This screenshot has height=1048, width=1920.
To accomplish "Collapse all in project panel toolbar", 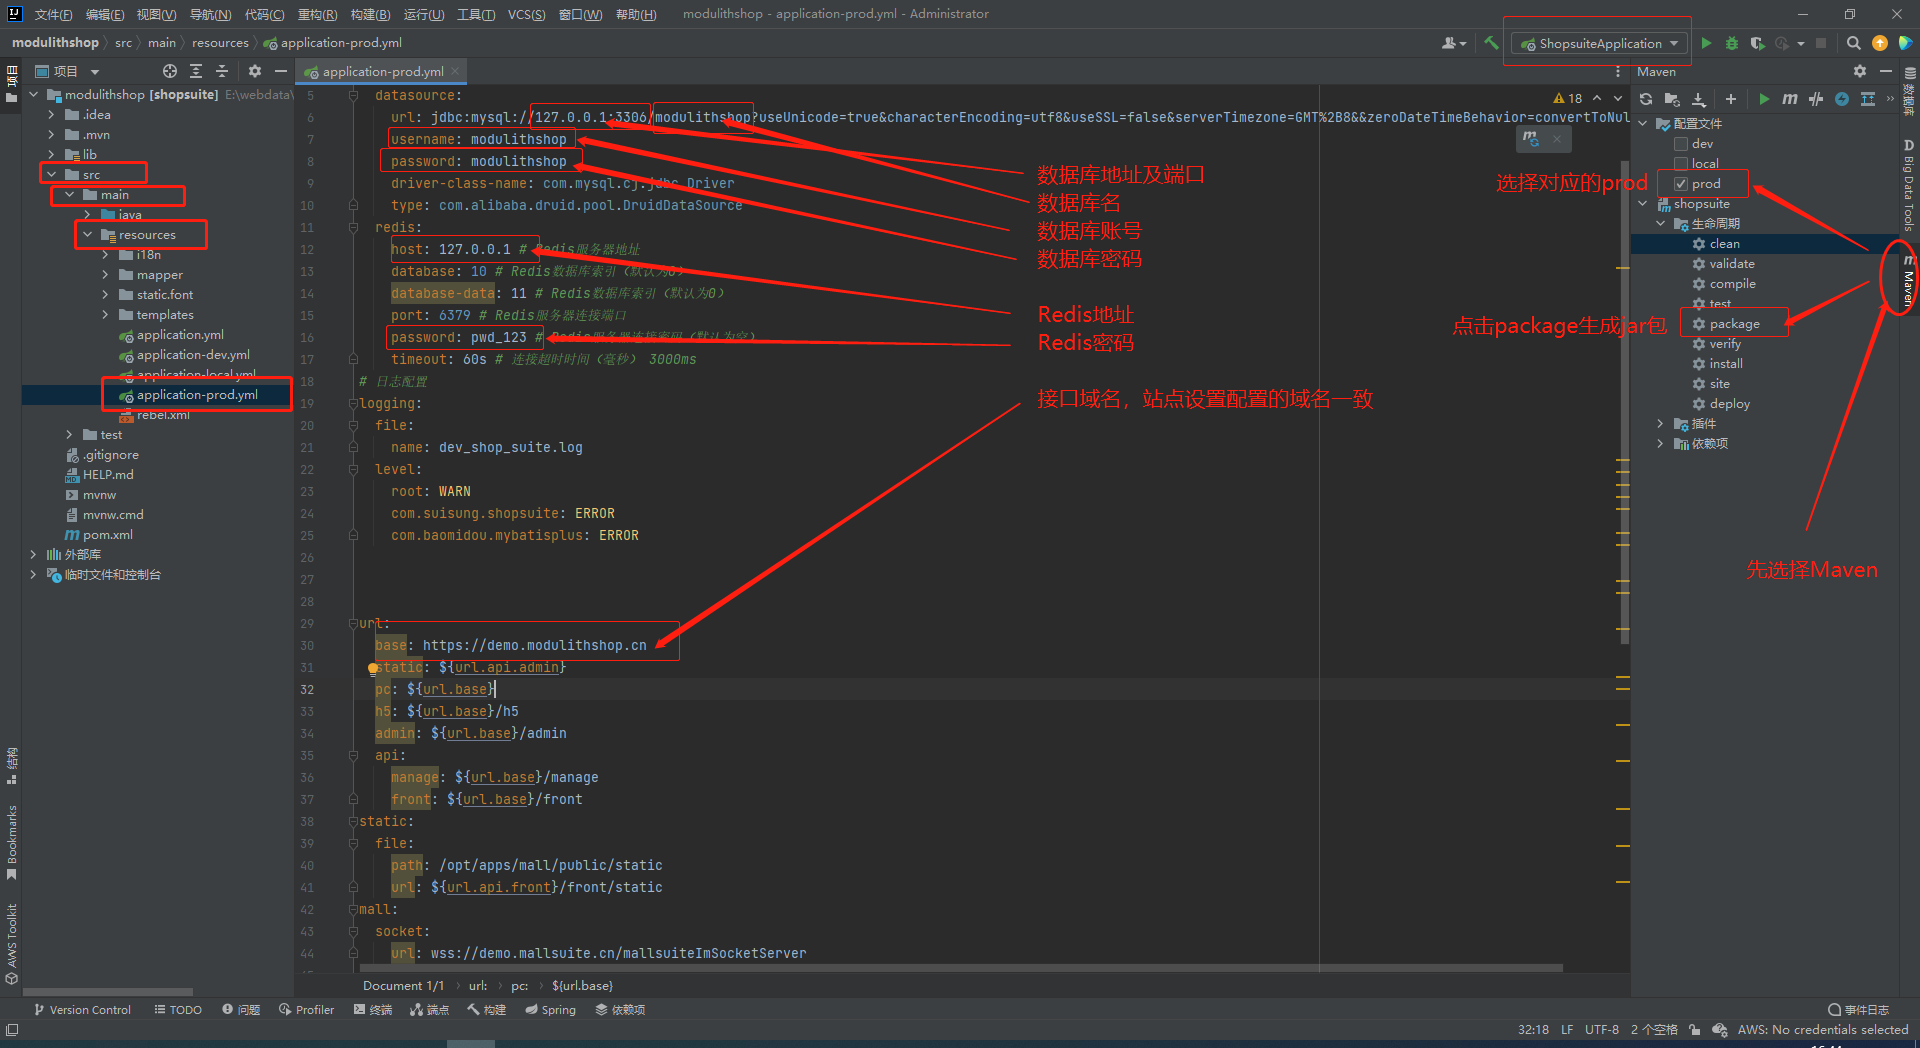I will point(222,71).
